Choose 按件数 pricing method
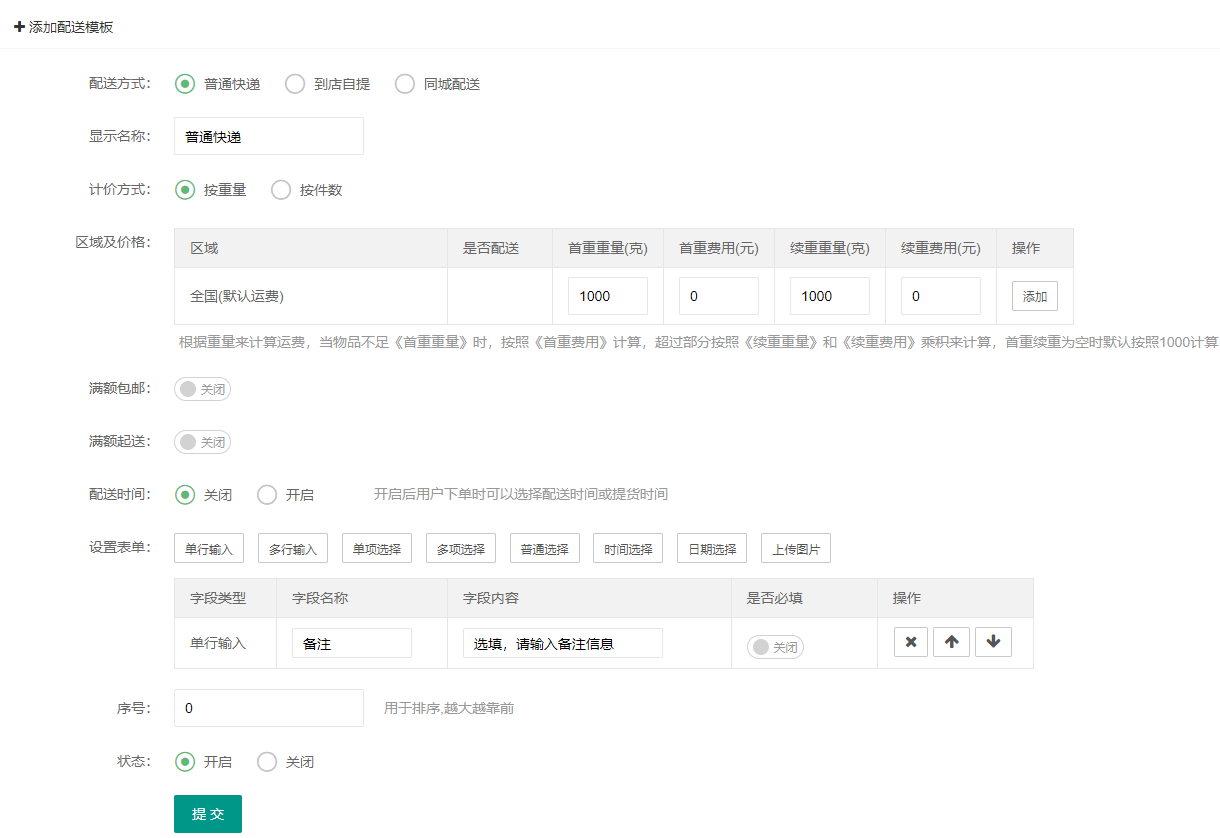 [281, 190]
